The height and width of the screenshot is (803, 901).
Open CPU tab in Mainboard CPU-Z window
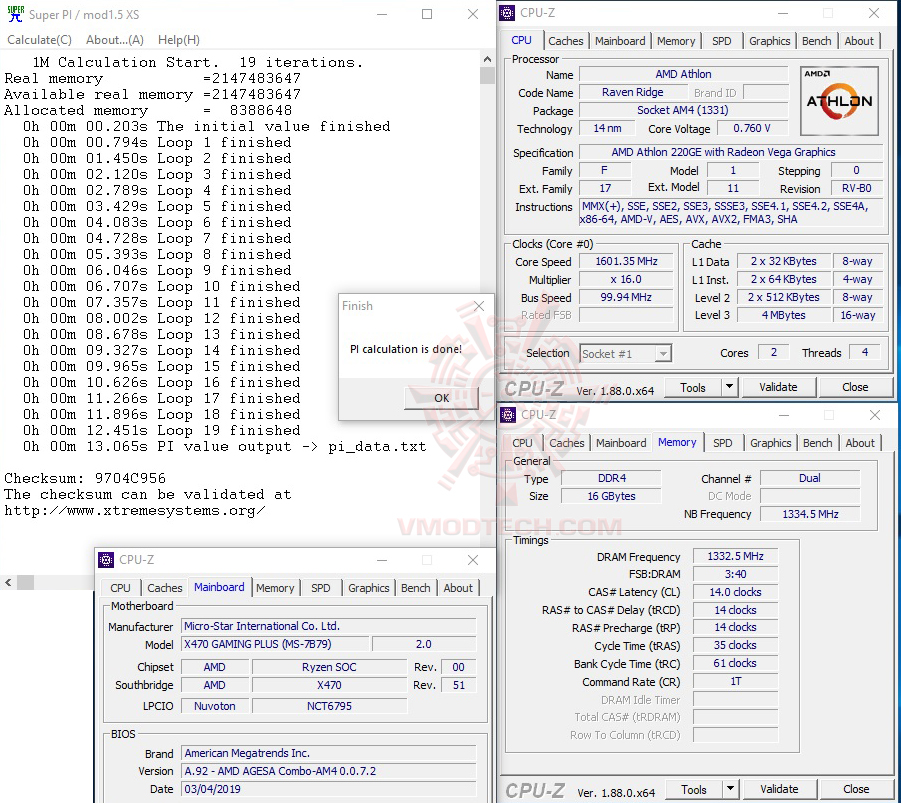[120, 587]
